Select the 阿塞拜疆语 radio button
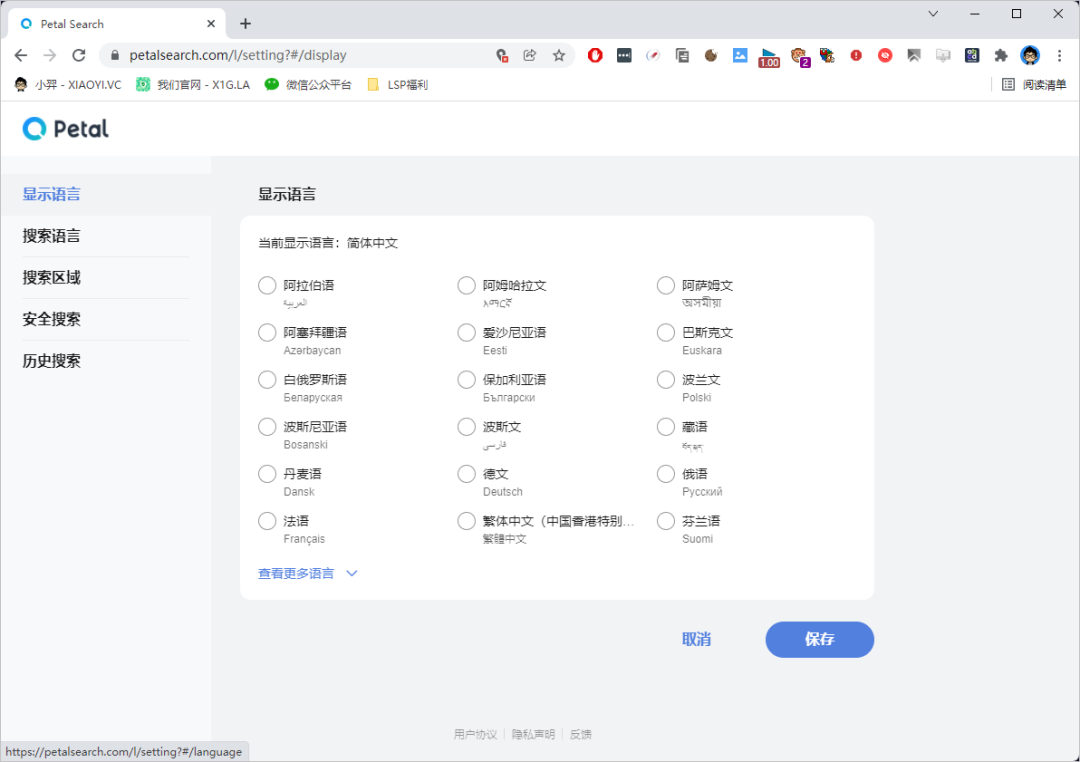Image resolution: width=1080 pixels, height=762 pixels. (267, 333)
